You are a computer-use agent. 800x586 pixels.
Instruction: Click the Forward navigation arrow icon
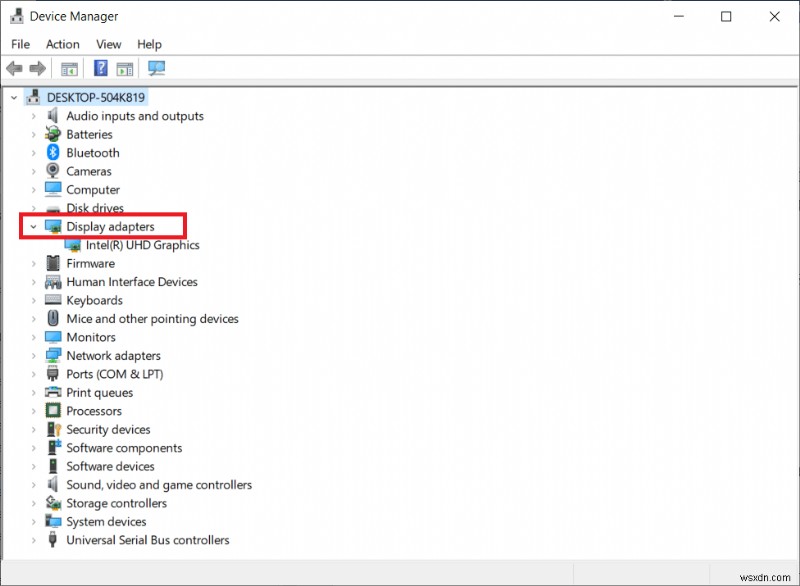37,68
